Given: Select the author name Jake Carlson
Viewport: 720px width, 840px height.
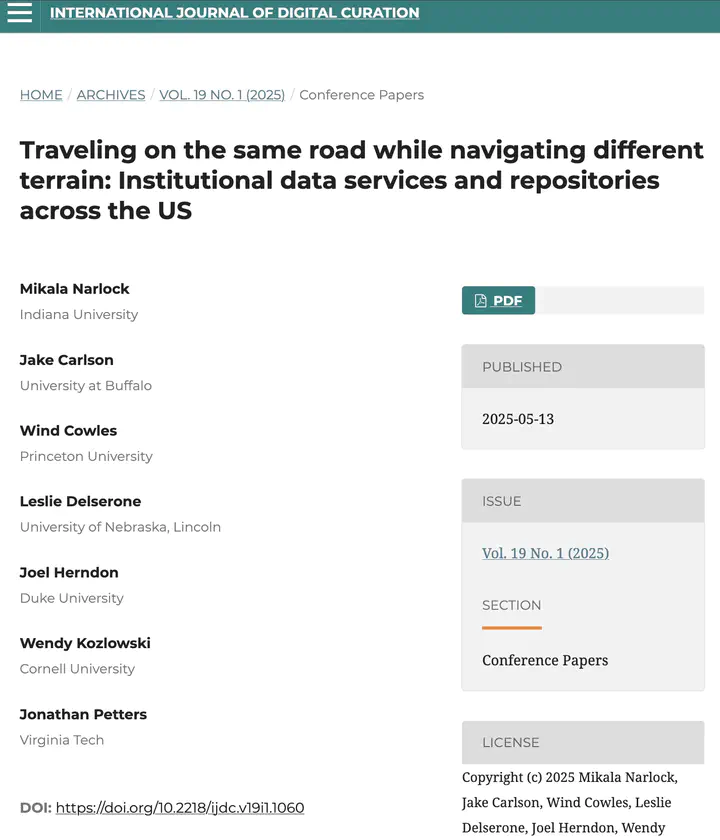Looking at the screenshot, I should pos(67,360).
